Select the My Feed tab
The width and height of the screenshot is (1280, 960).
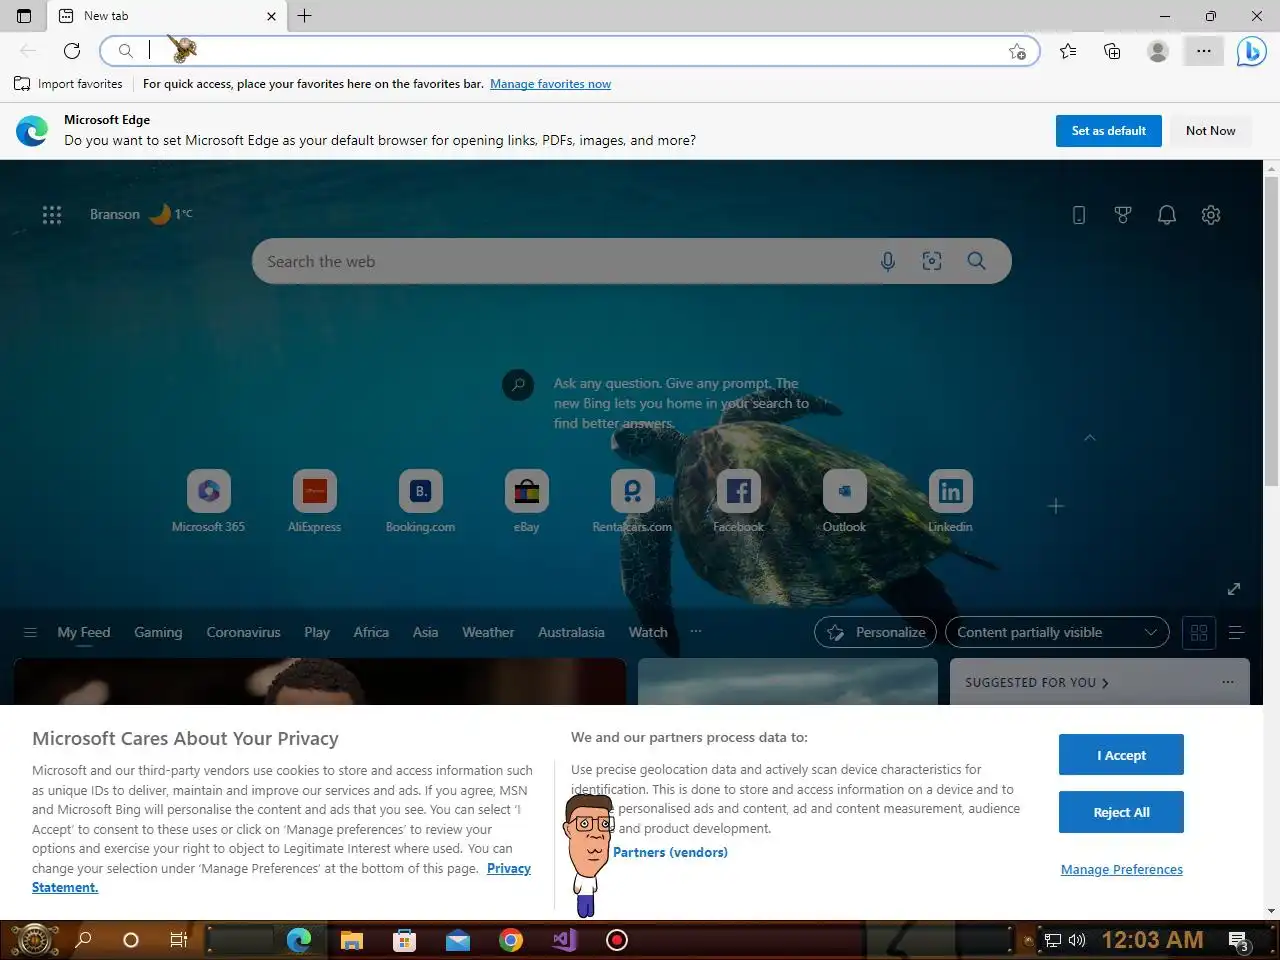tap(84, 632)
